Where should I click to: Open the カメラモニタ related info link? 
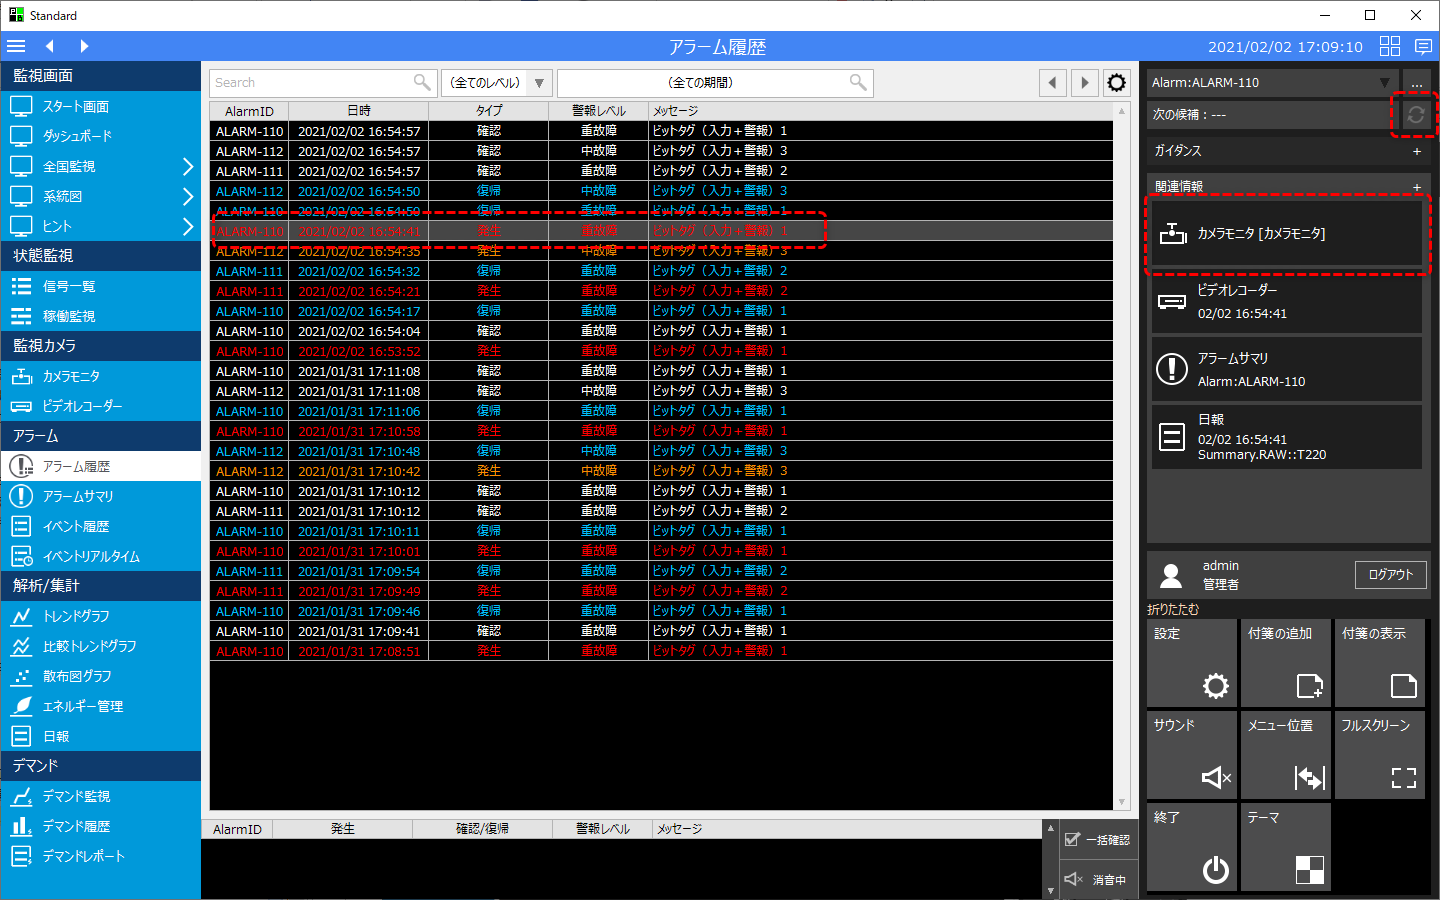[x=1286, y=234]
